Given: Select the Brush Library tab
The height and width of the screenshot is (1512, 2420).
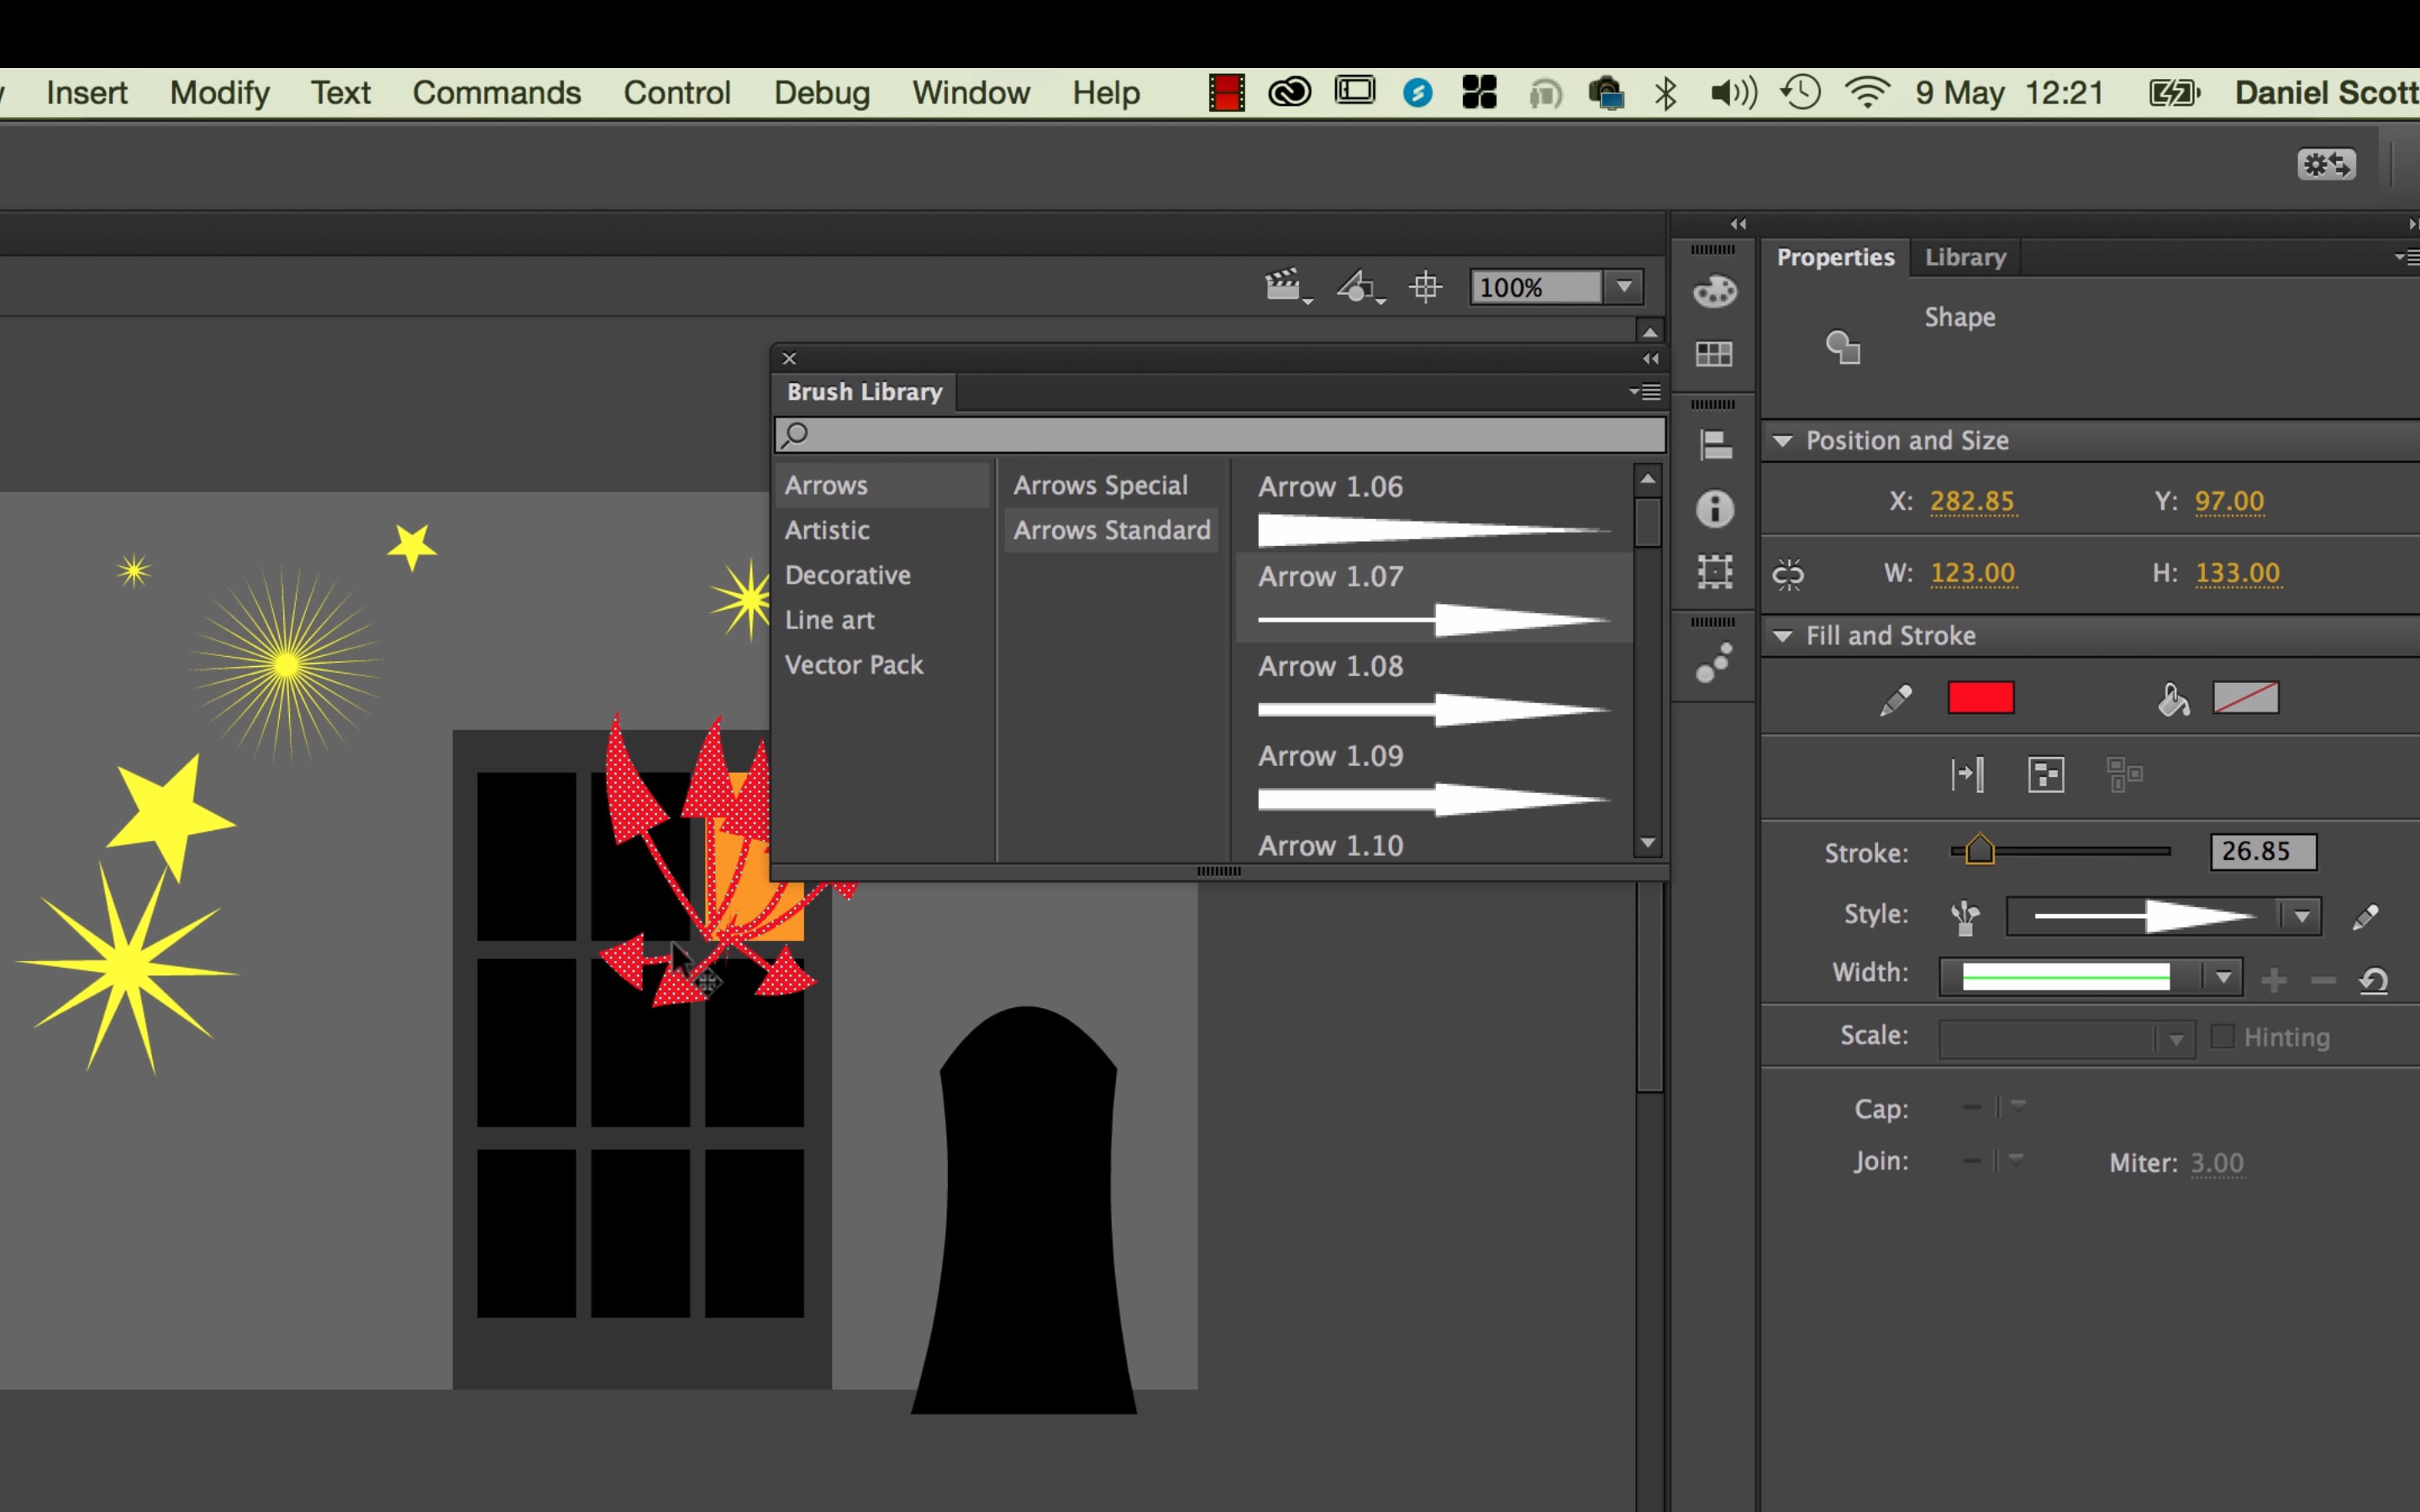Looking at the screenshot, I should [x=864, y=392].
